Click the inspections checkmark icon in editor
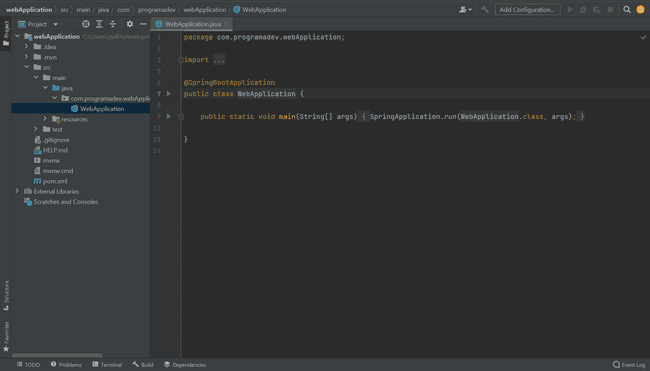 (643, 37)
